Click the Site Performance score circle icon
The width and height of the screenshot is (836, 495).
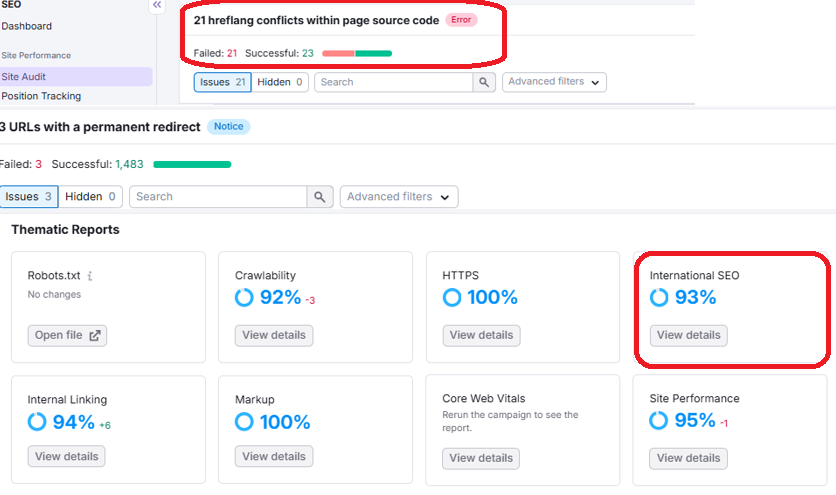click(658, 420)
